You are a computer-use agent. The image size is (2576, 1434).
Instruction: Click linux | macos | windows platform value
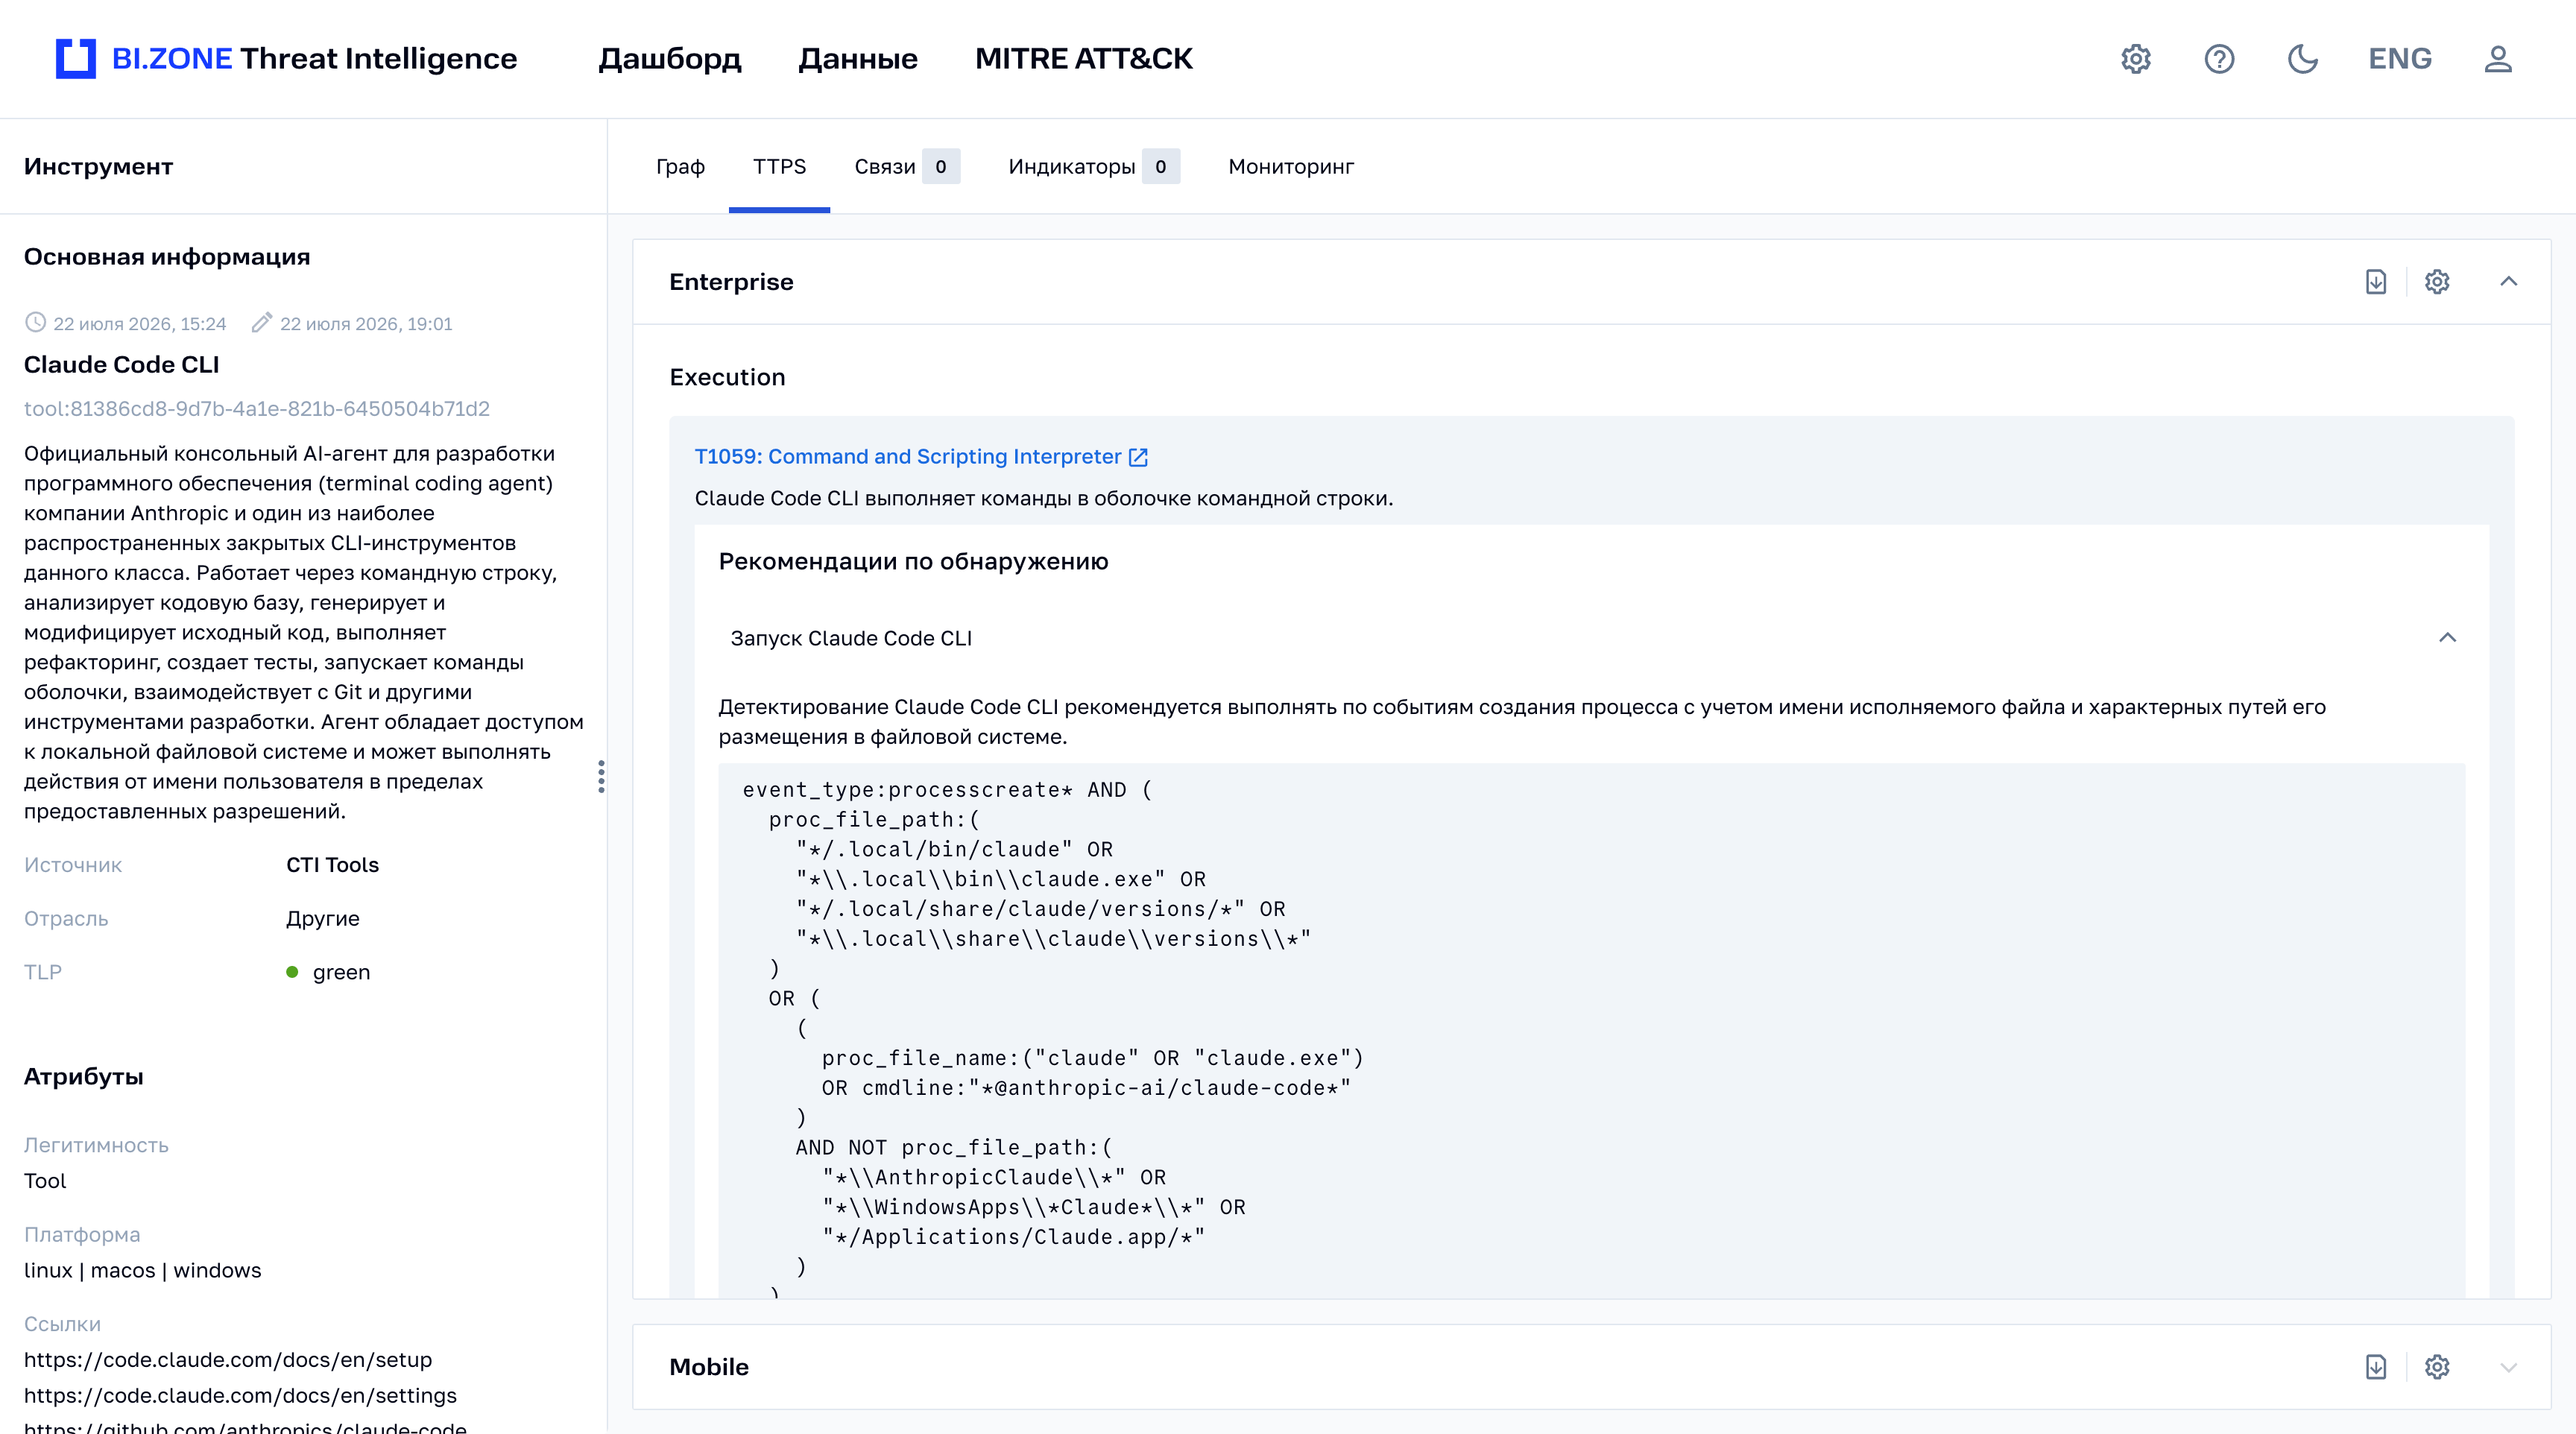tap(142, 1271)
